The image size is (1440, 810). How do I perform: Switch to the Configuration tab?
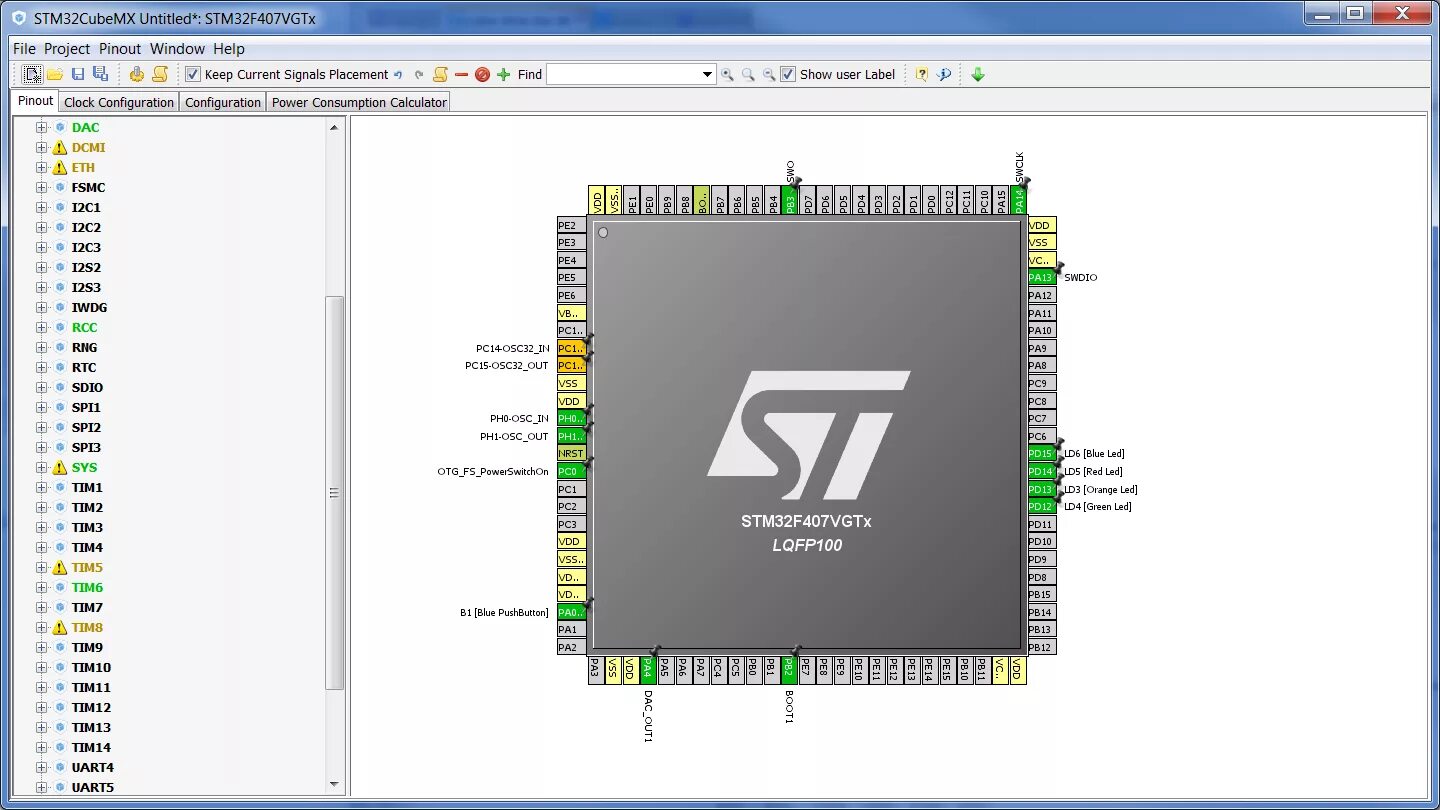pos(223,102)
